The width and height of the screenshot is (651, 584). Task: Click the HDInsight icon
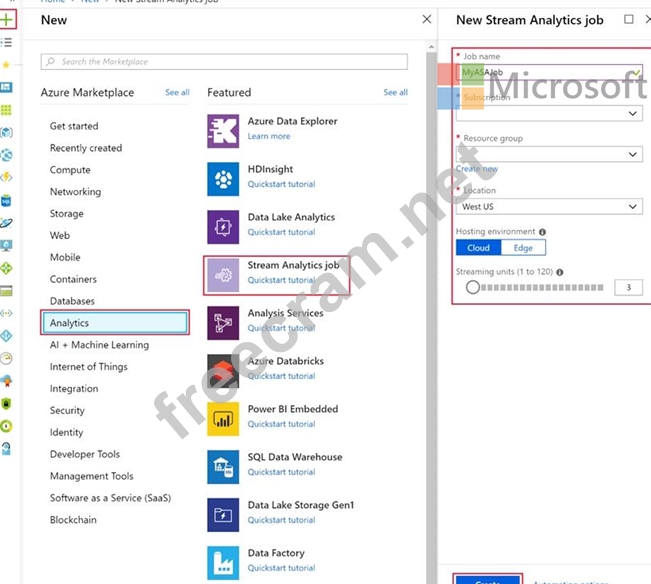tap(223, 179)
